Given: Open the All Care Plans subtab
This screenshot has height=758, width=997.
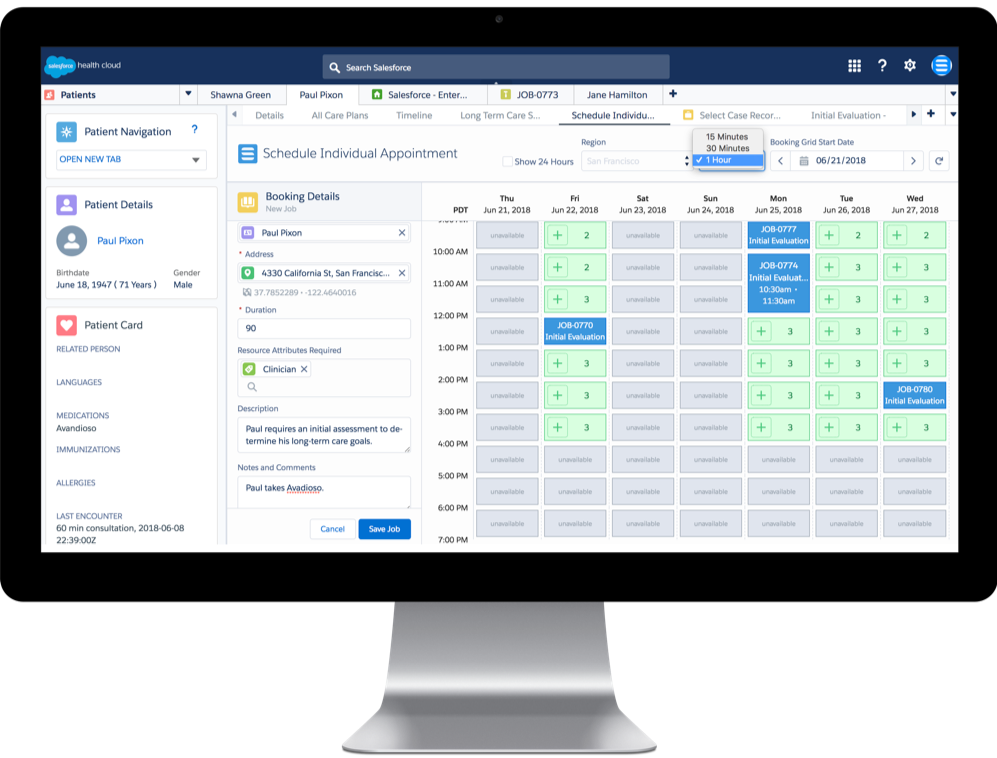Looking at the screenshot, I should click(x=340, y=115).
